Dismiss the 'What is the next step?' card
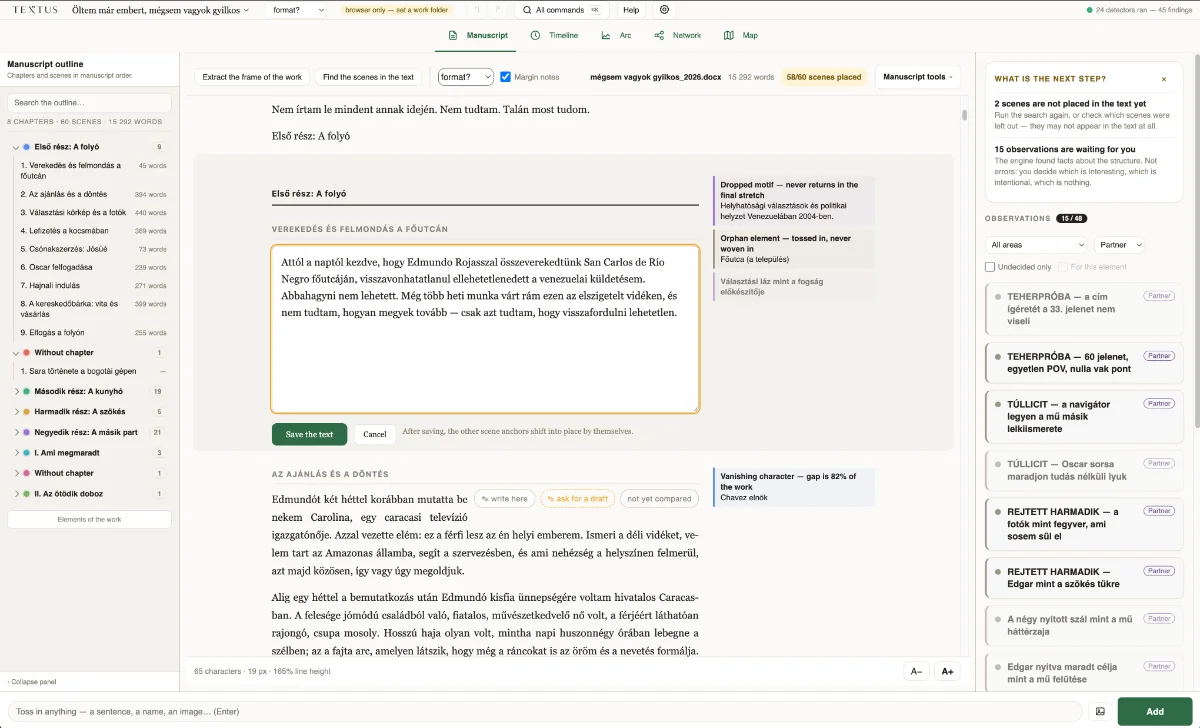This screenshot has height=728, width=1200. tap(1164, 78)
